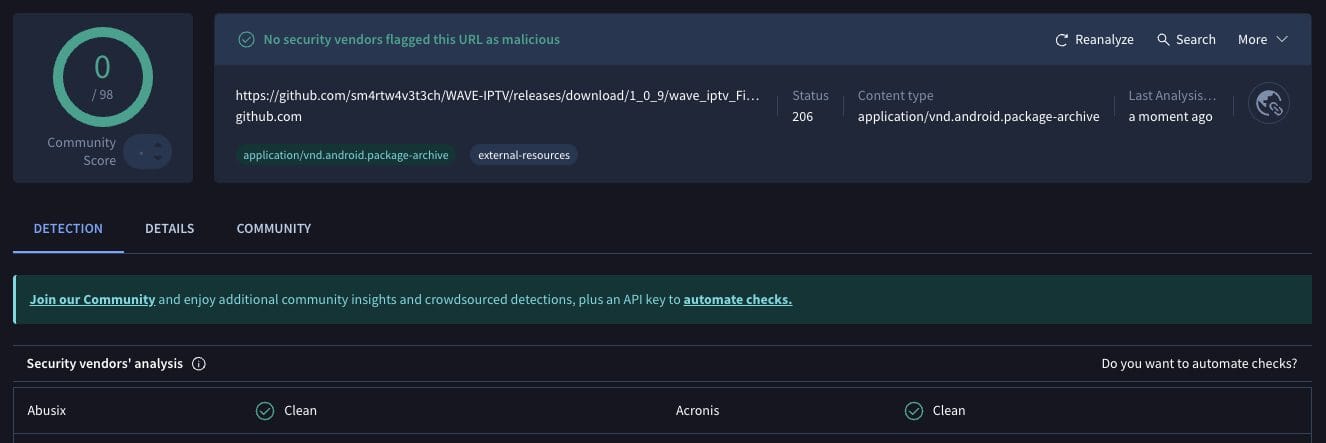Click the Search button label
This screenshot has height=443, width=1326.
point(1195,40)
